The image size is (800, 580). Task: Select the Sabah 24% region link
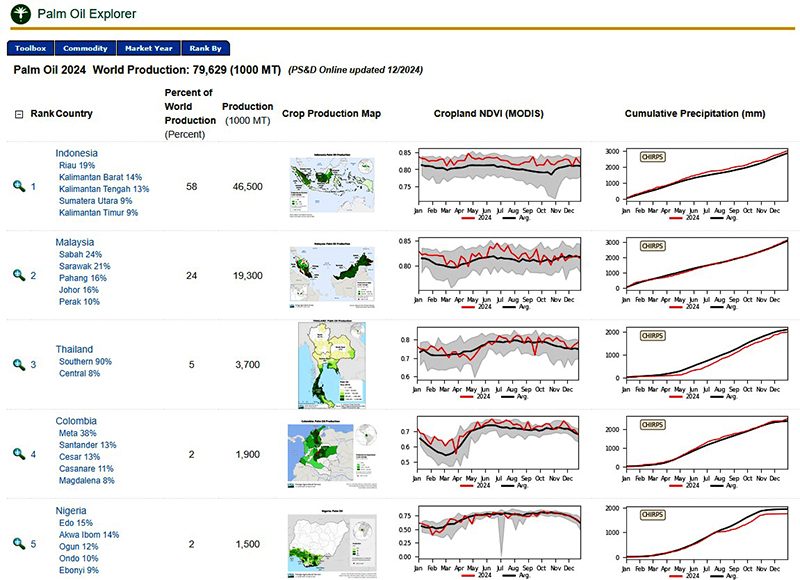click(80, 255)
